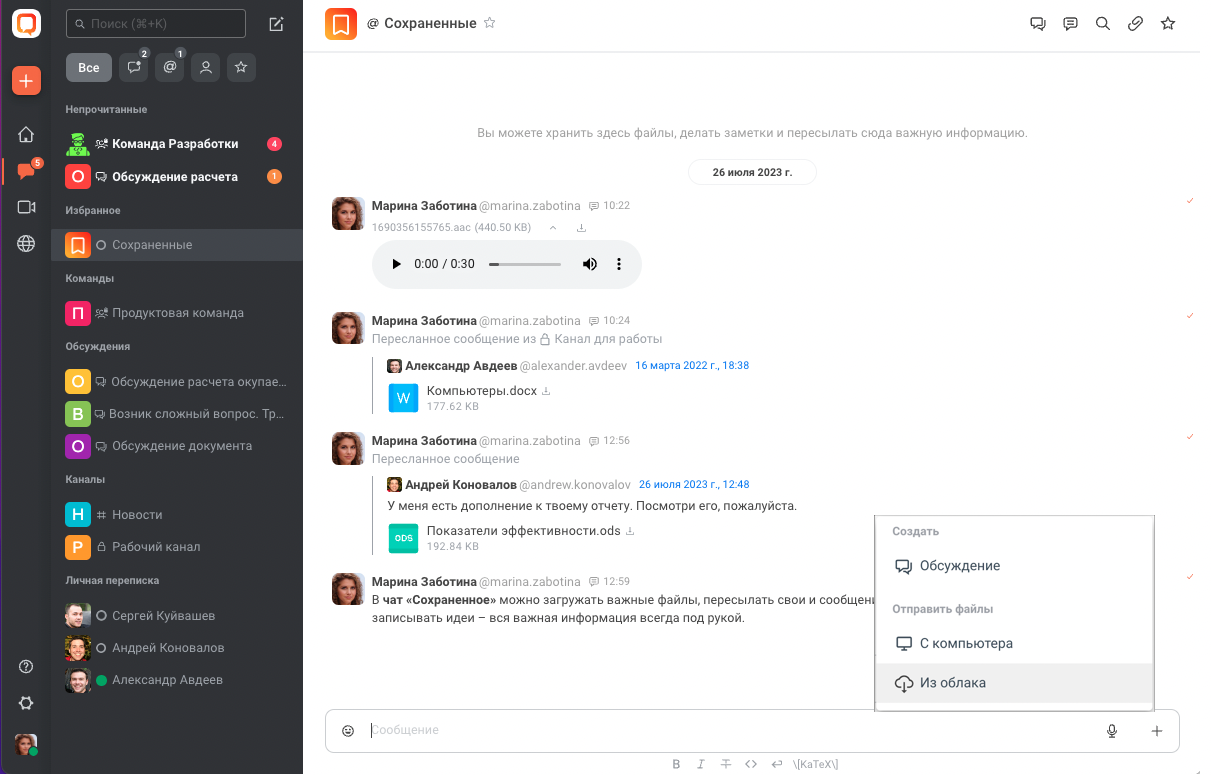1211x775 pixels.
Task: Click the search icon in chat header
Action: (x=1103, y=24)
